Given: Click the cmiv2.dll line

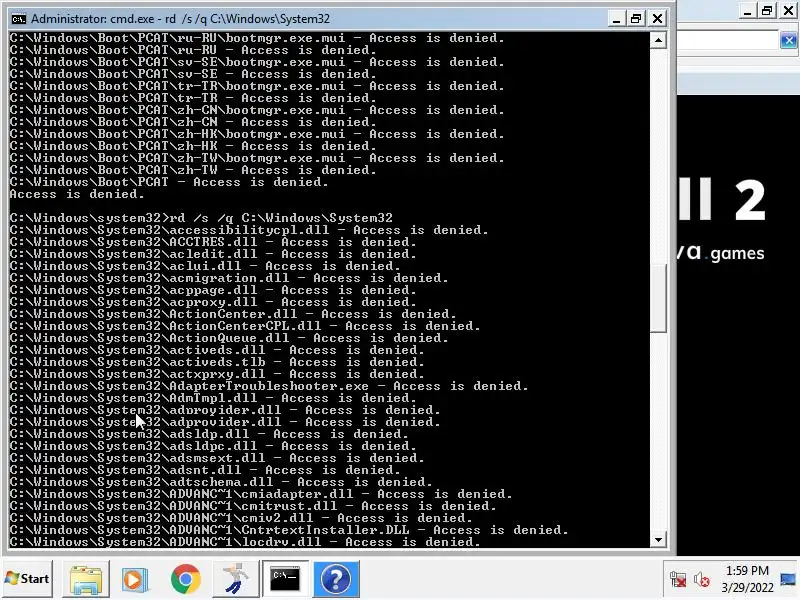Looking at the screenshot, I should click(x=241, y=518).
